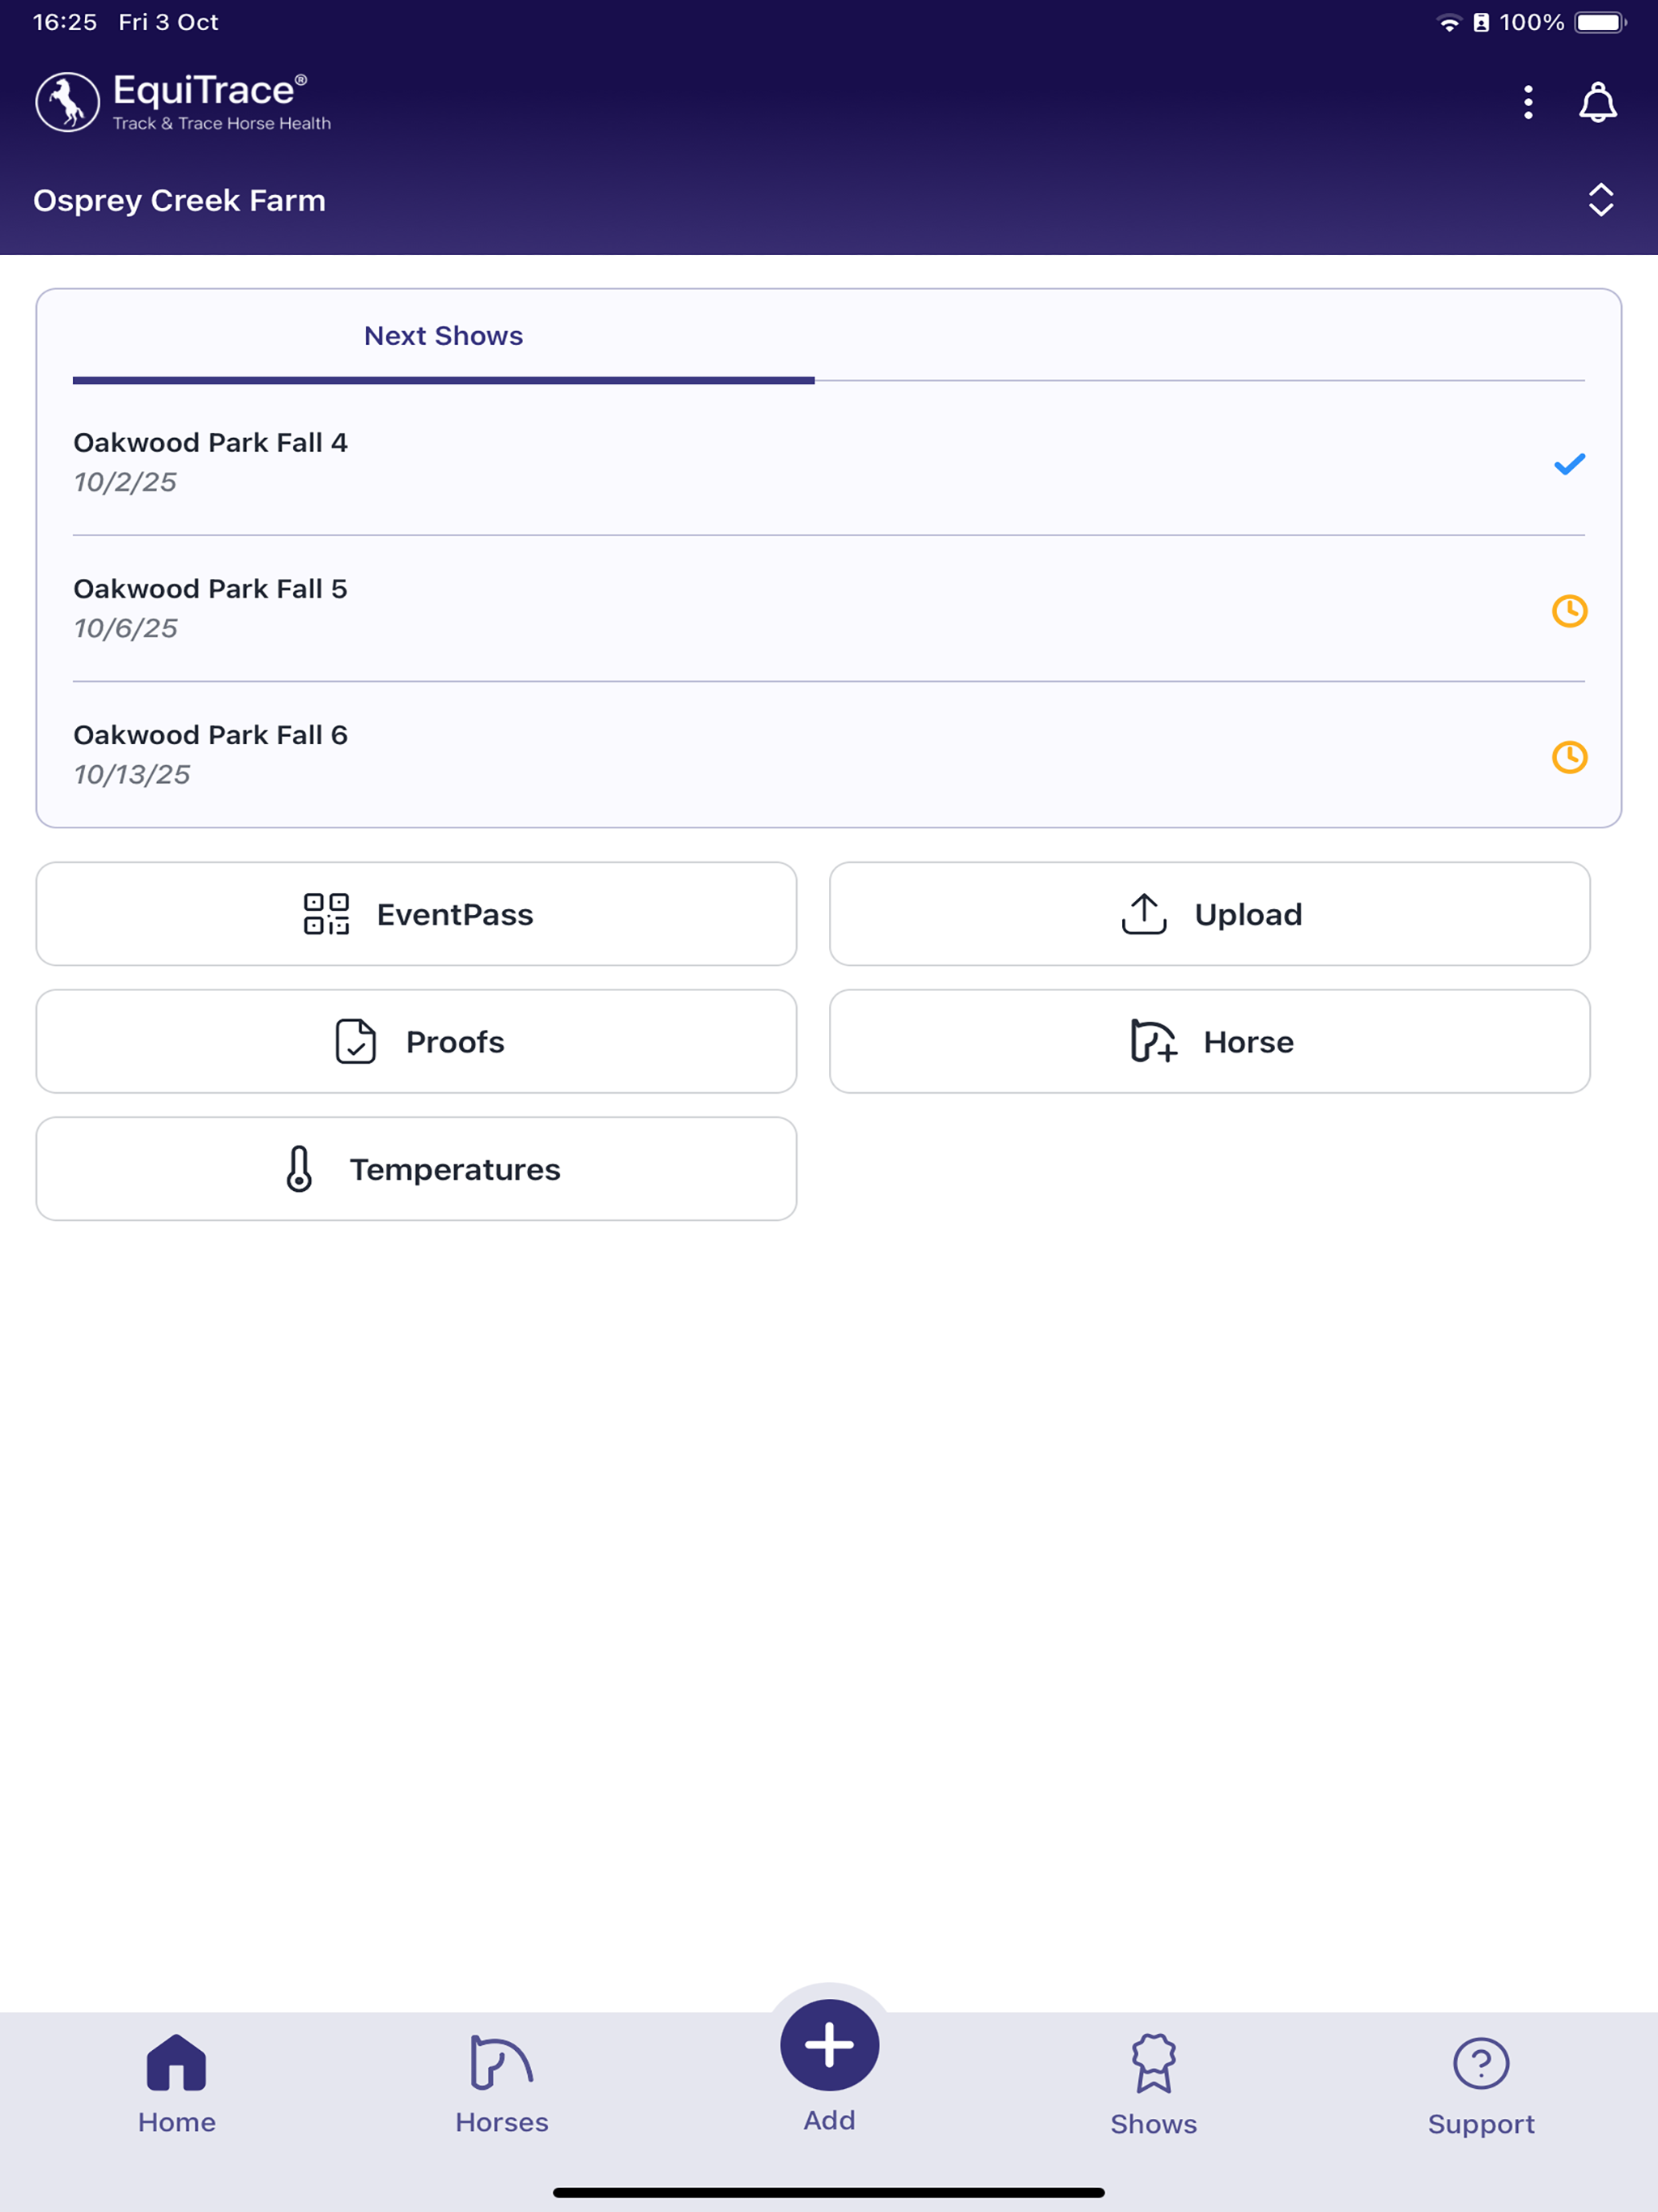Tap the Add plus button
The width and height of the screenshot is (1658, 2212).
829,2045
